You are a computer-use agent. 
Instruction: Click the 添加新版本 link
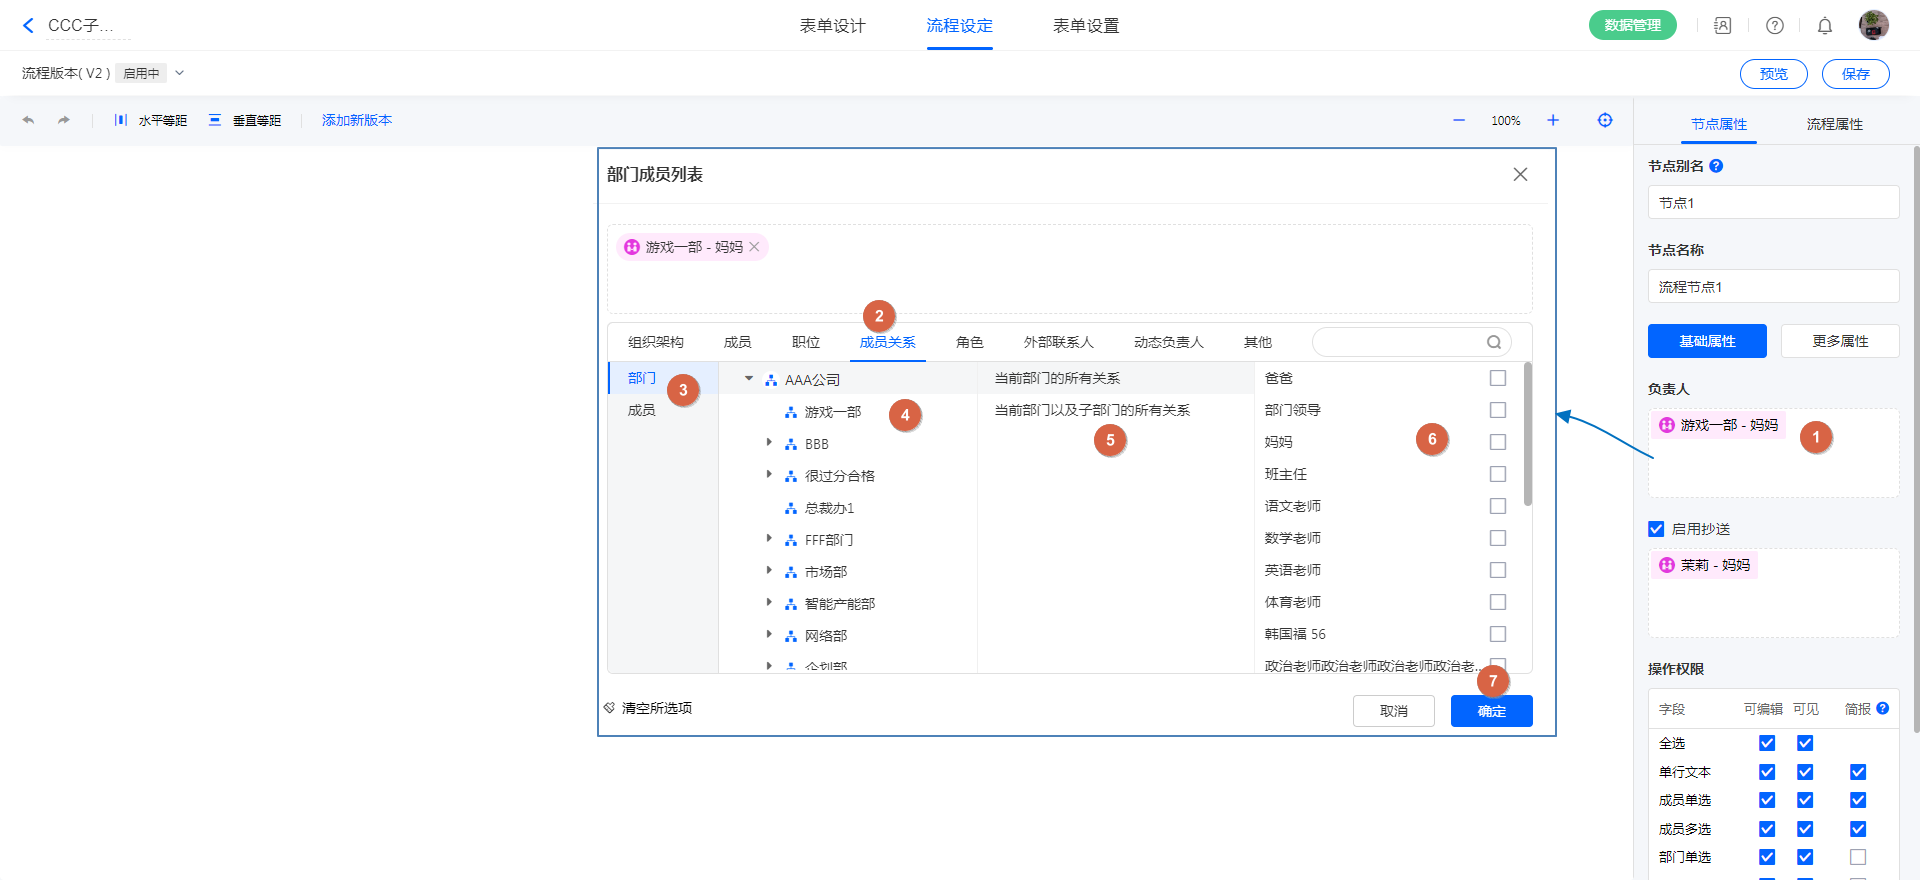[x=357, y=120]
